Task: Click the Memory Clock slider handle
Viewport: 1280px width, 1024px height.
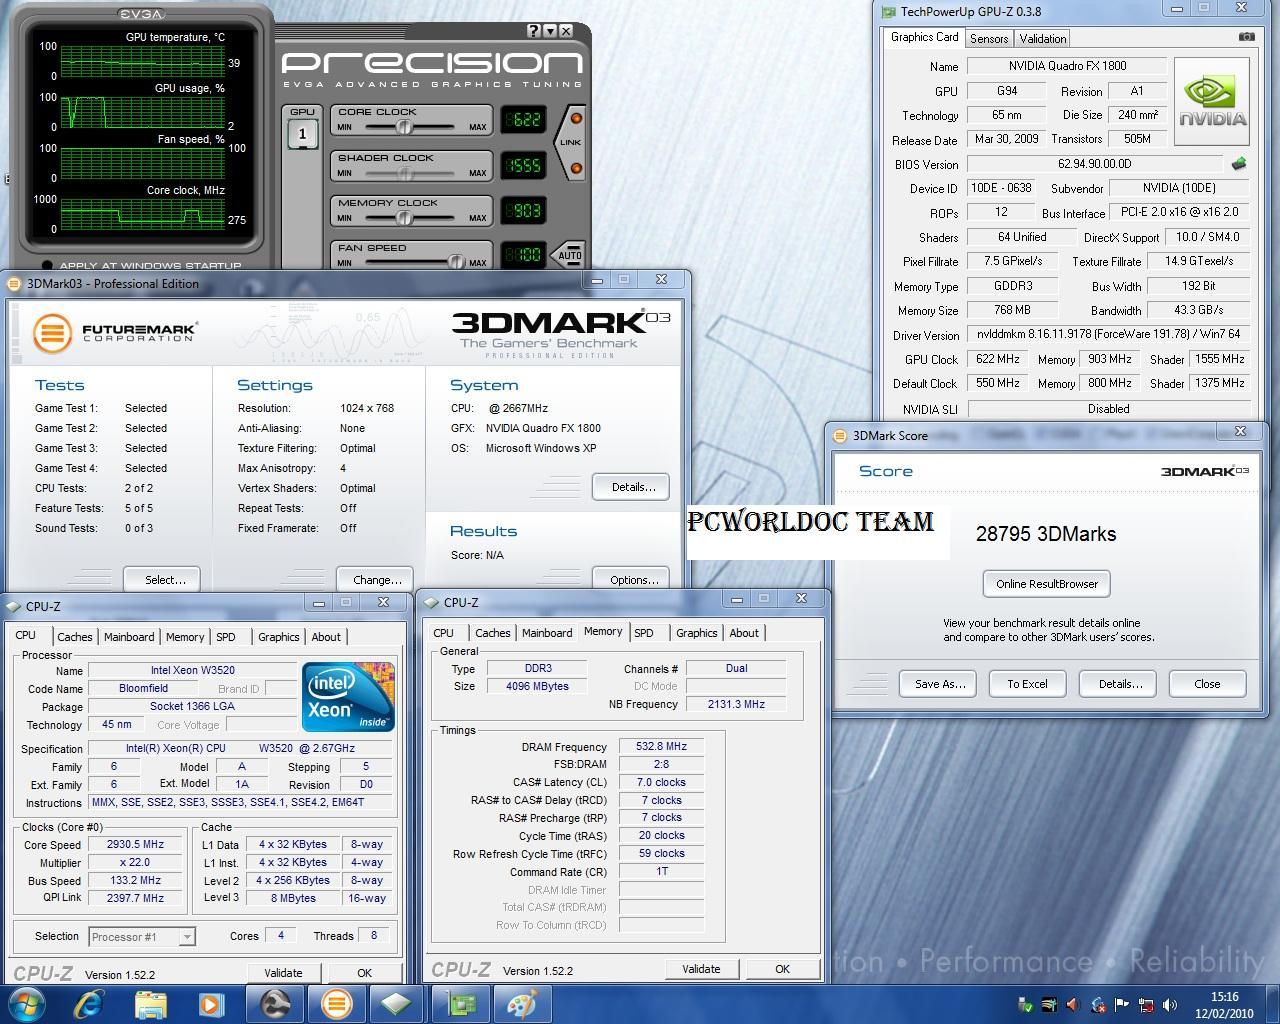Action: pos(407,217)
